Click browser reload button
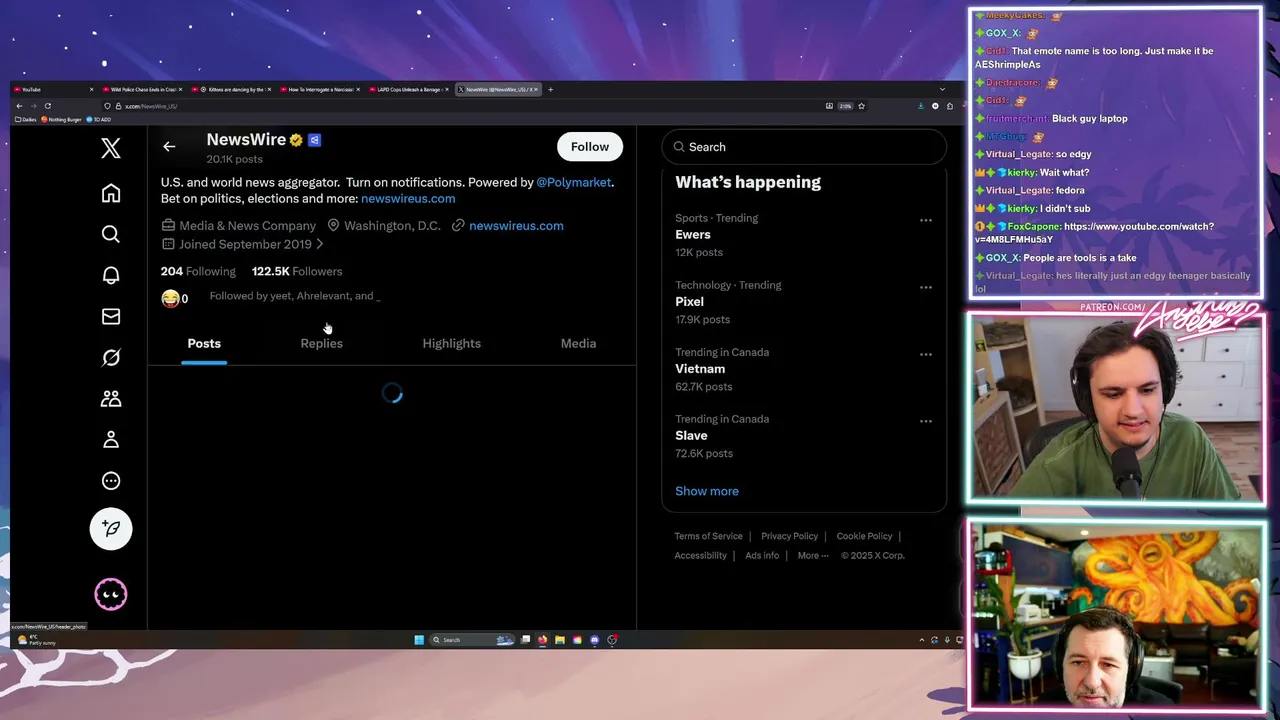The width and height of the screenshot is (1280, 720). click(47, 106)
